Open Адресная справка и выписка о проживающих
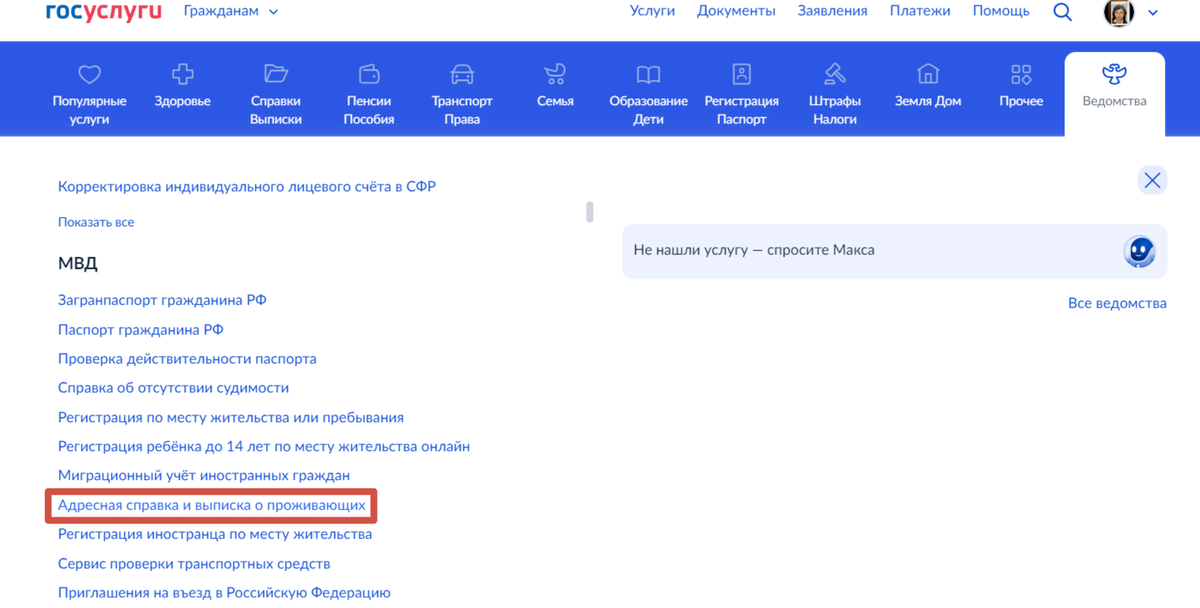 click(211, 505)
